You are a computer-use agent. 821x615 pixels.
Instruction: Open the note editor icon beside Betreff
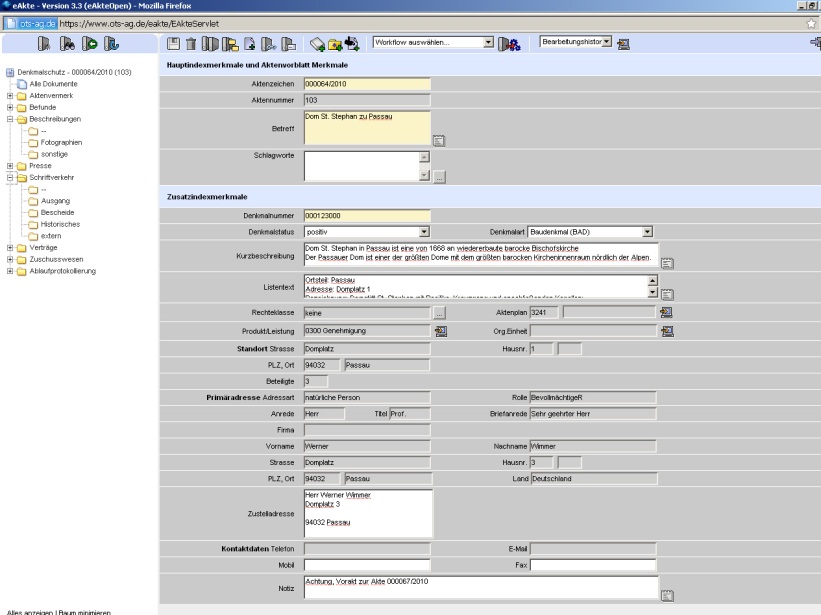click(438, 141)
